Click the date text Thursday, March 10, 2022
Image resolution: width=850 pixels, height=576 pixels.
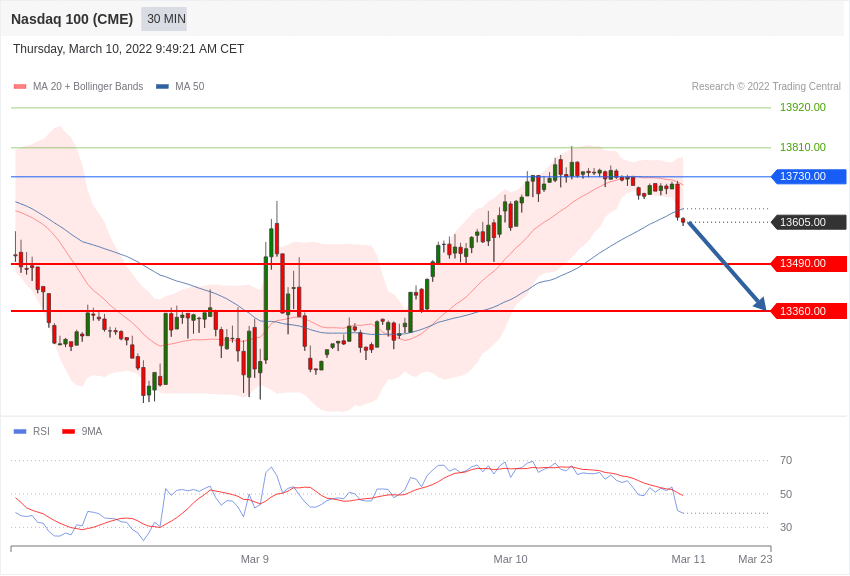tap(82, 49)
